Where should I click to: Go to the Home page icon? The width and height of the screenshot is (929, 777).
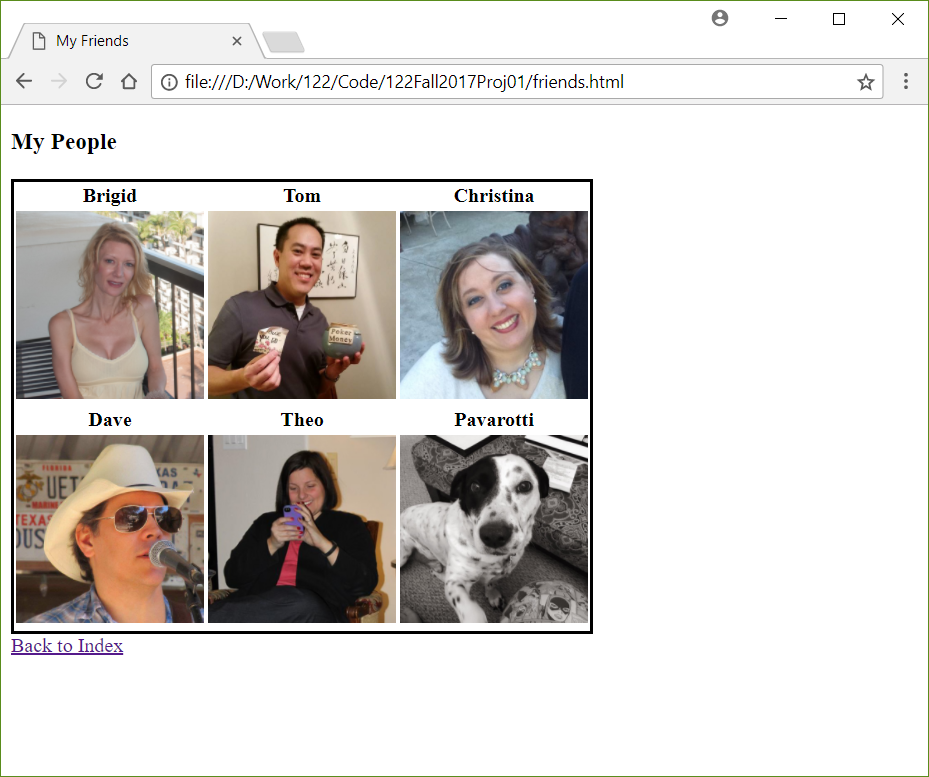(129, 81)
